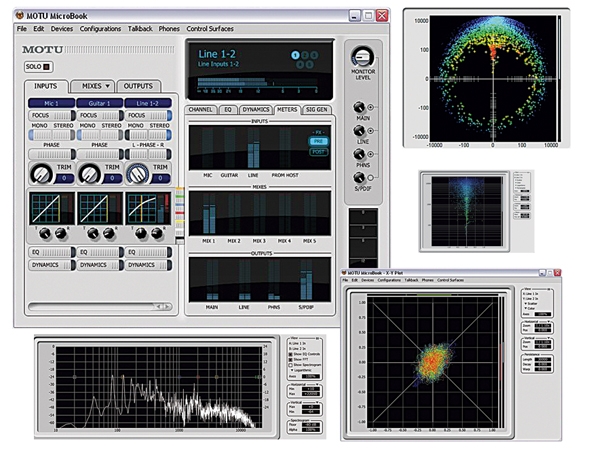591x453 pixels.
Task: Click Mic 1 ratio knob
Action: tap(61, 234)
